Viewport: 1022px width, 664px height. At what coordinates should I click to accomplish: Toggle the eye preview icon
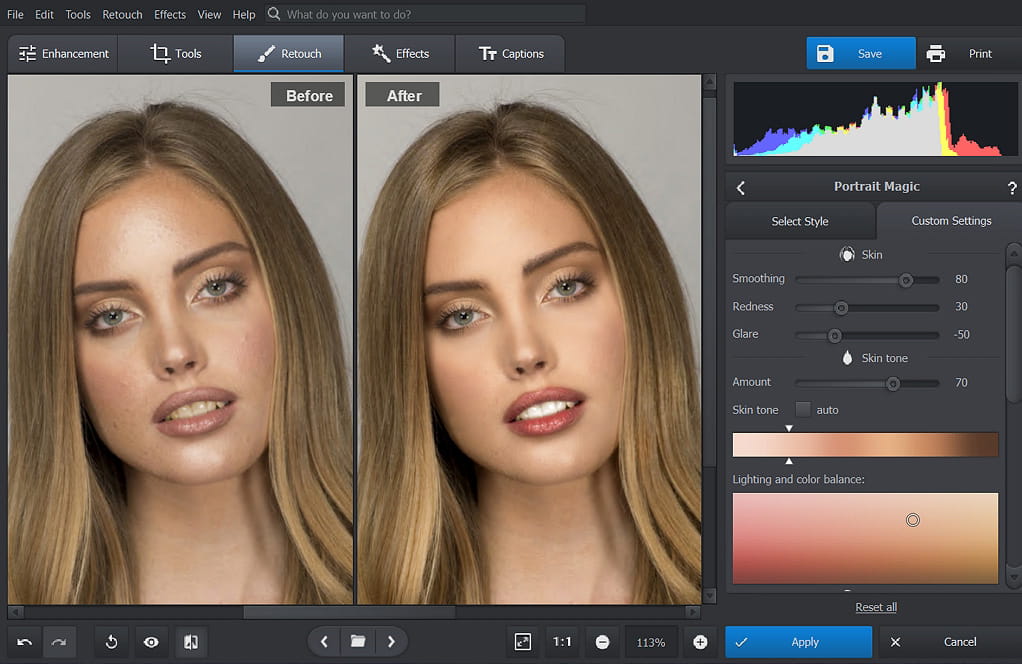coord(151,642)
